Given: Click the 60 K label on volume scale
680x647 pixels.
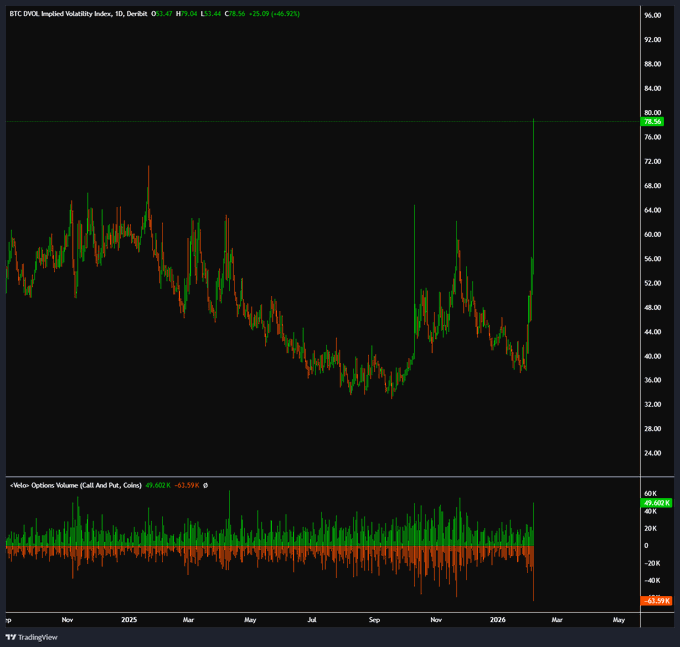Looking at the screenshot, I should point(650,494).
